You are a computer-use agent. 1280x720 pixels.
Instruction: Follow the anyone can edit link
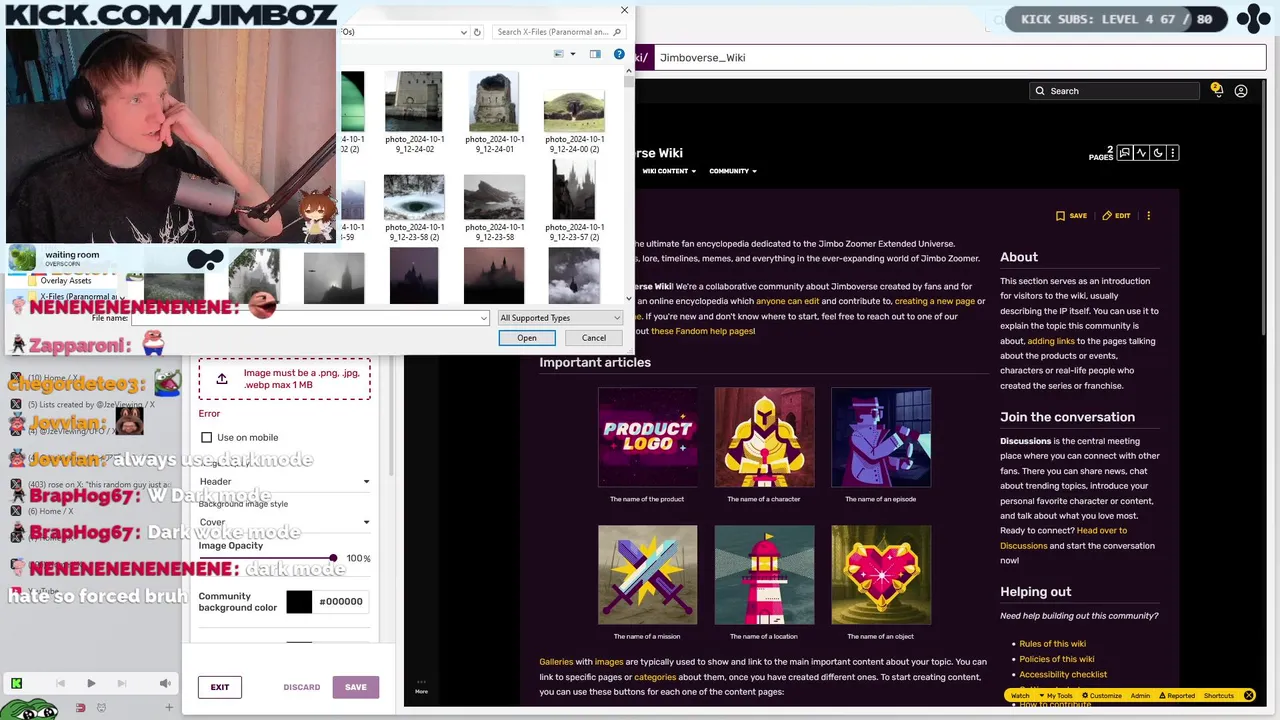click(x=787, y=301)
